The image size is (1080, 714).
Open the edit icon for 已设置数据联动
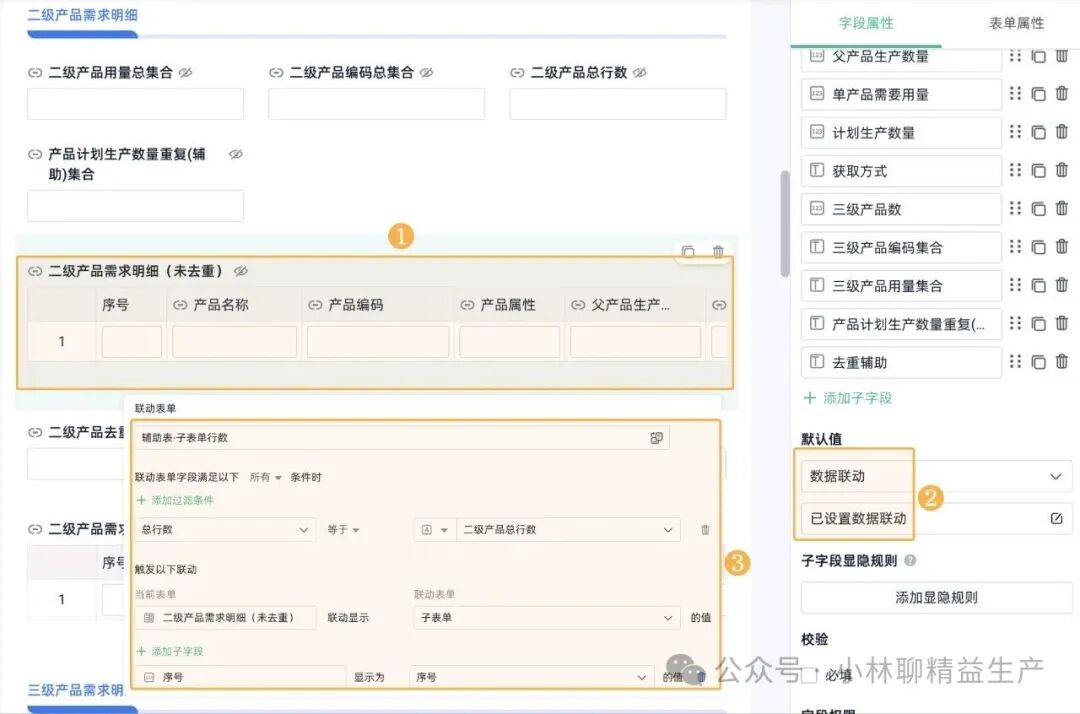[1056, 518]
